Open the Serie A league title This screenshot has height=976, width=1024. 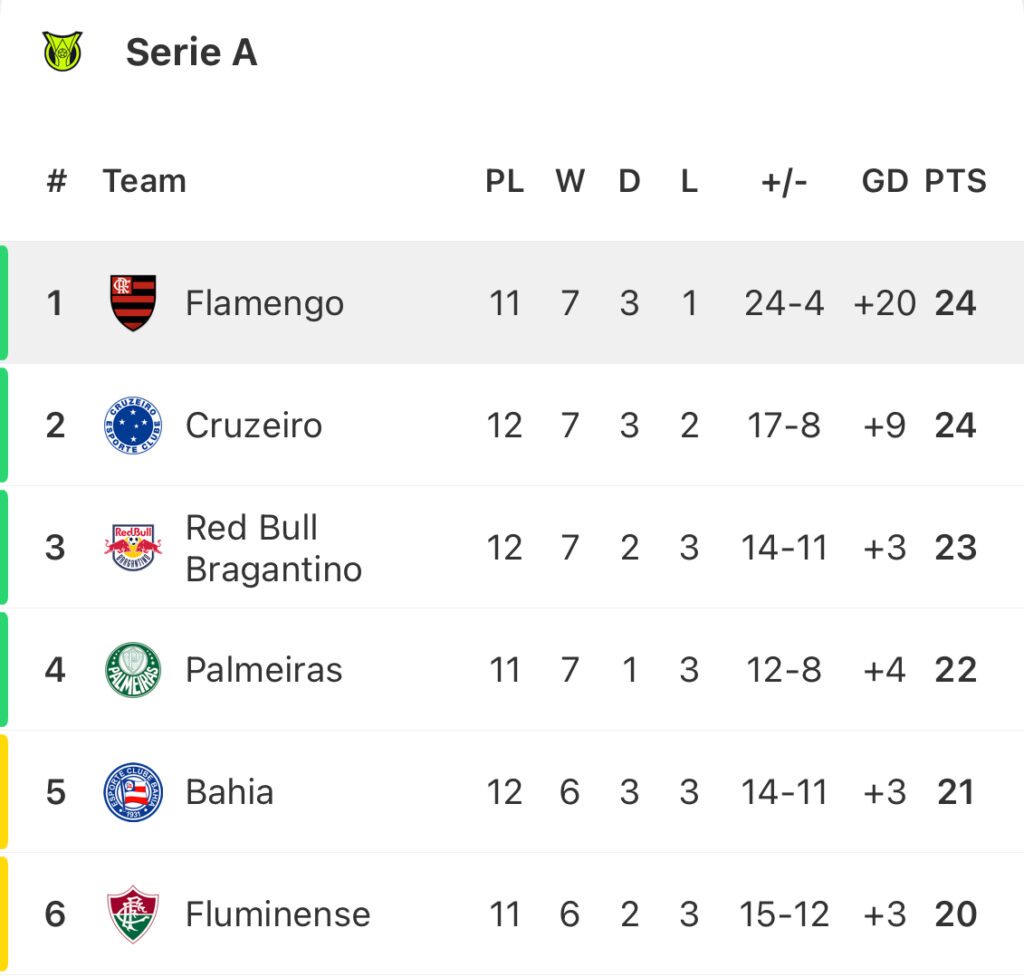(x=191, y=52)
